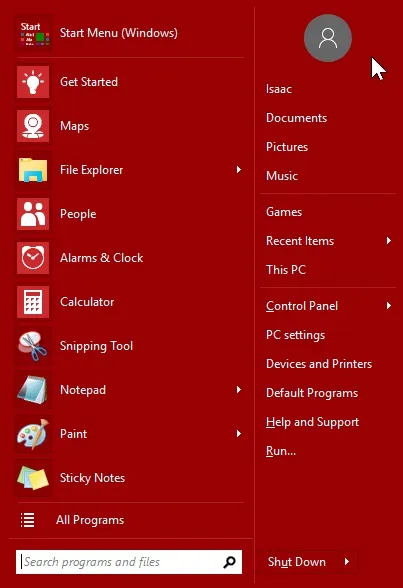
Task: Click the Sticky Notes icon
Action: click(33, 478)
